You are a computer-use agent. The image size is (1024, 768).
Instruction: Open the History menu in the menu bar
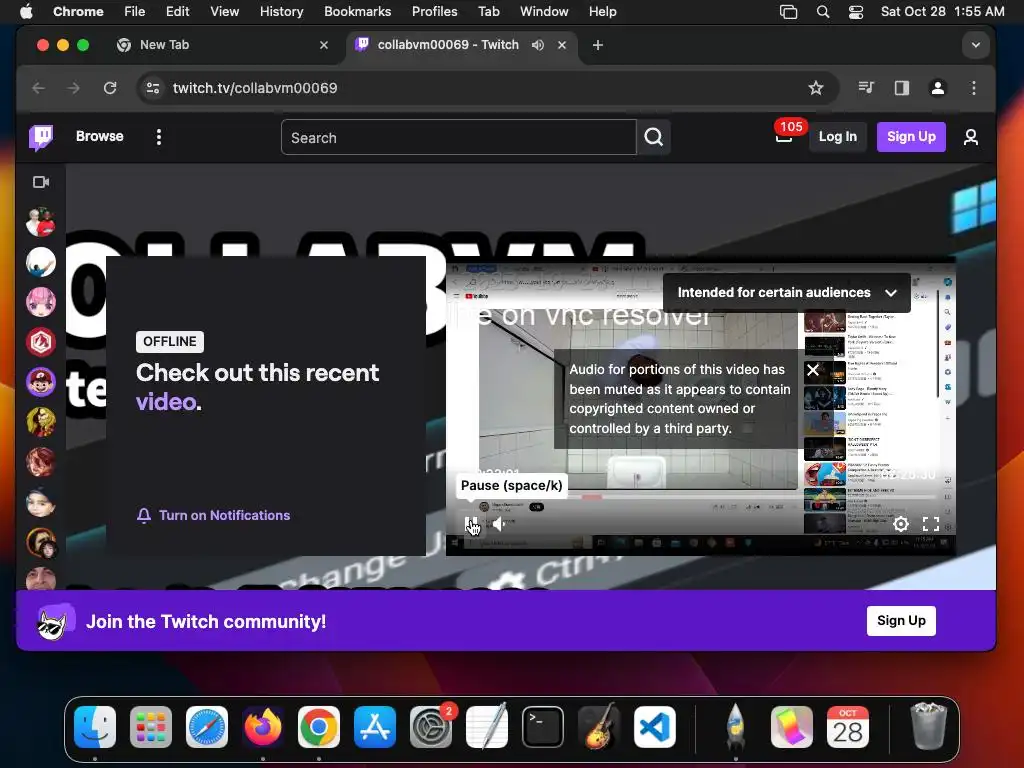tap(281, 11)
